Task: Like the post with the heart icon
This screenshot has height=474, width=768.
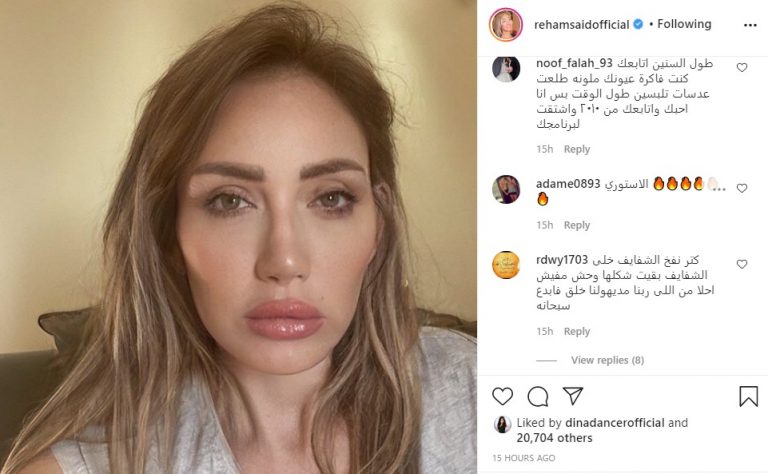Action: (502, 396)
